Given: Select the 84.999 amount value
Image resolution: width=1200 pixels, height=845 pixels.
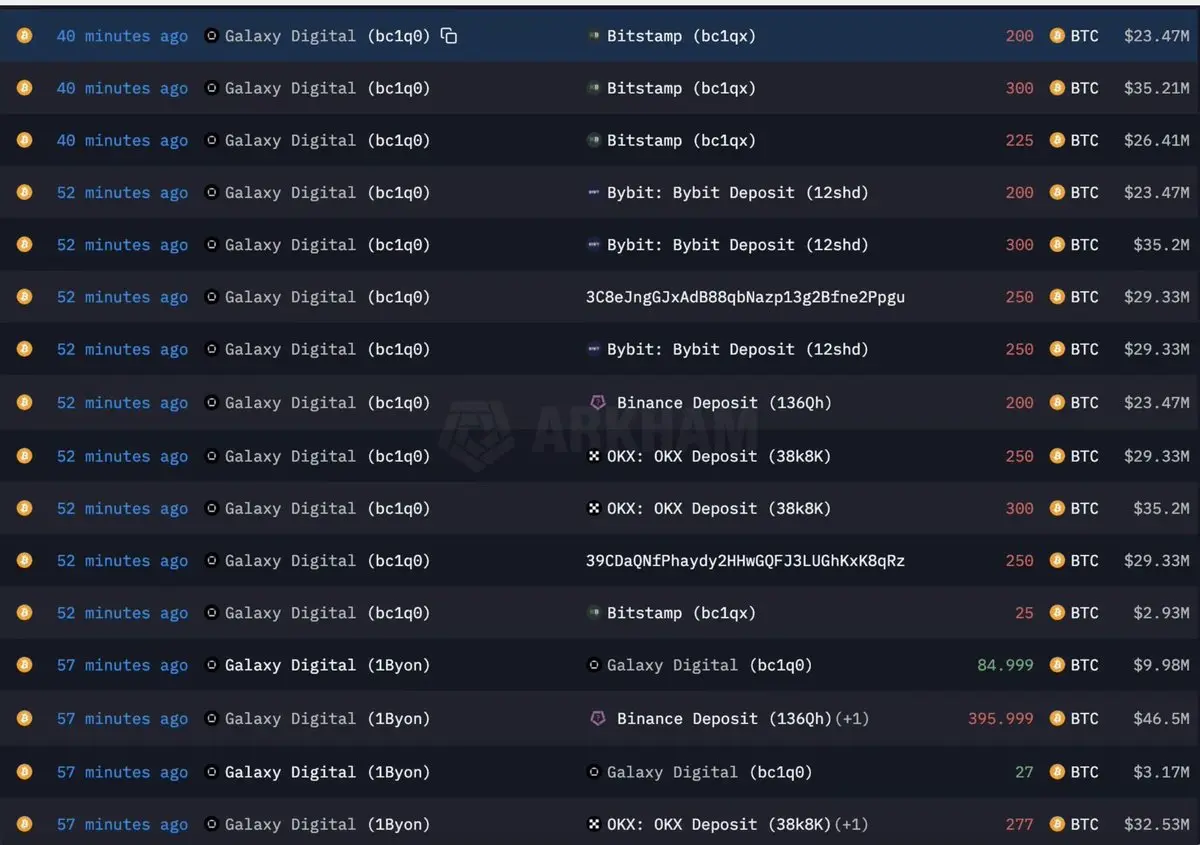Looking at the screenshot, I should point(1005,665).
